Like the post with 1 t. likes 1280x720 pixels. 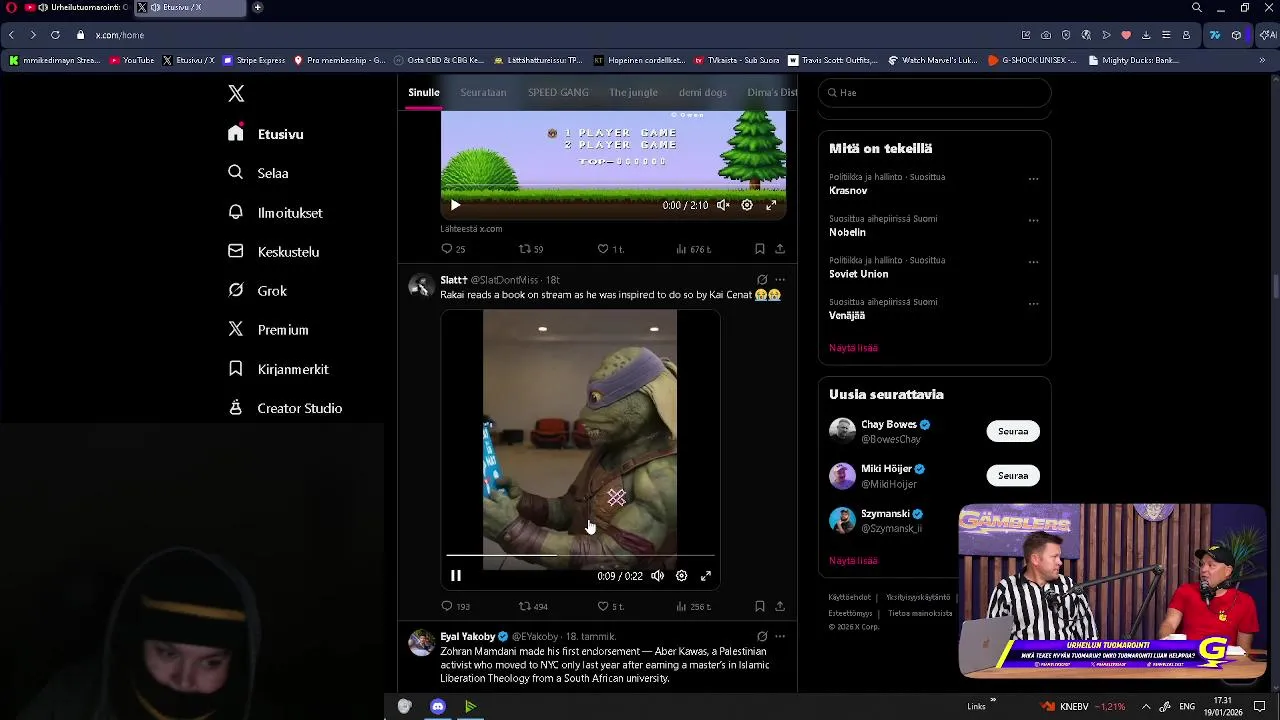click(610, 249)
